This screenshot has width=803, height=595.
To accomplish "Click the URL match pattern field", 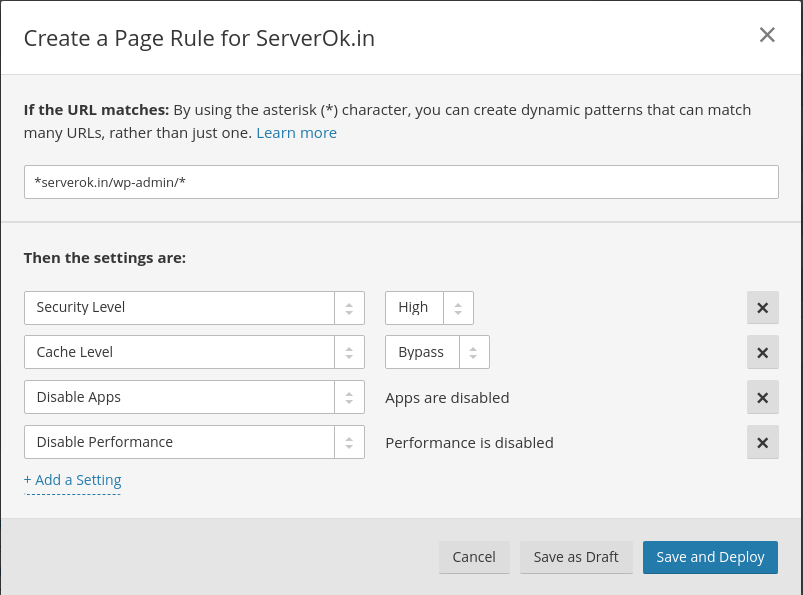I will [x=400, y=182].
